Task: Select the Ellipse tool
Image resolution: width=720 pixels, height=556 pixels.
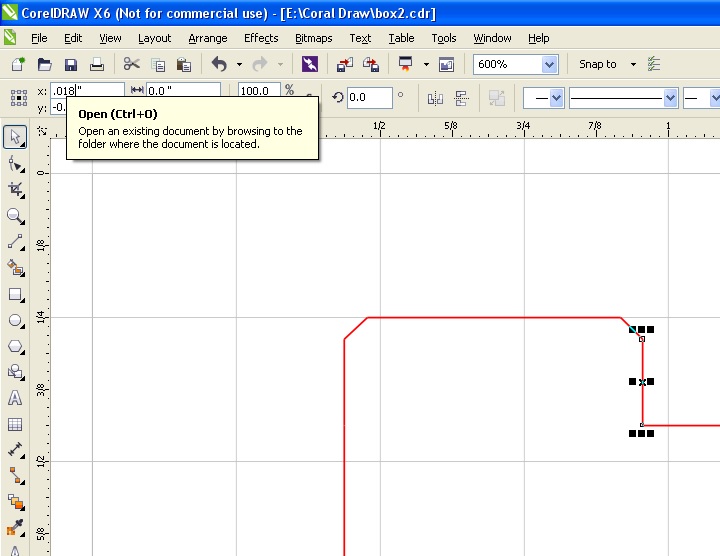Action: point(16,320)
